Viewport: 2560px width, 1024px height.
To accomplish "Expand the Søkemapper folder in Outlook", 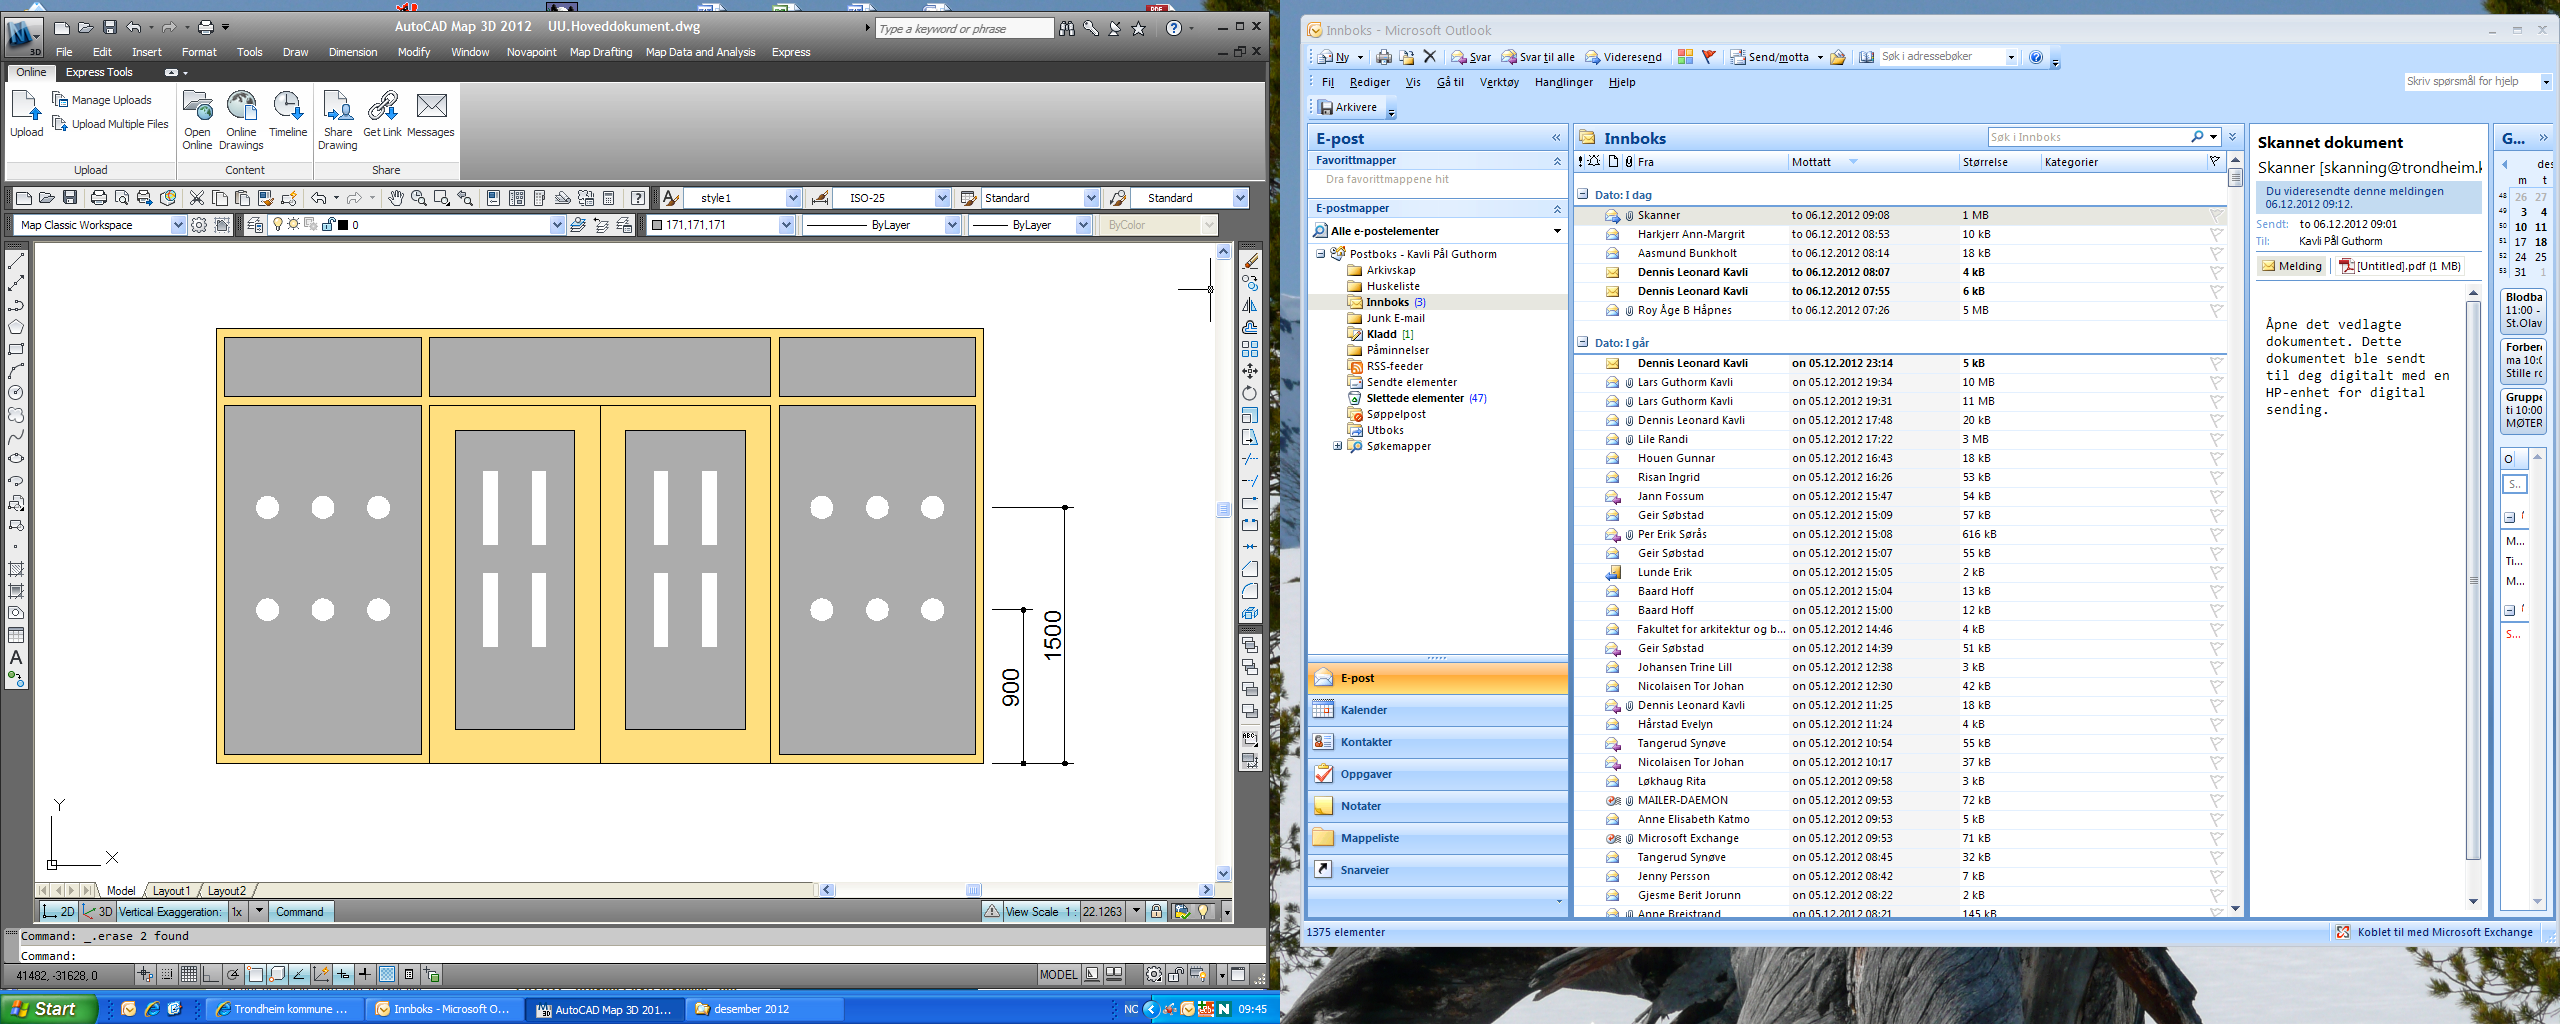I will 1337,446.
